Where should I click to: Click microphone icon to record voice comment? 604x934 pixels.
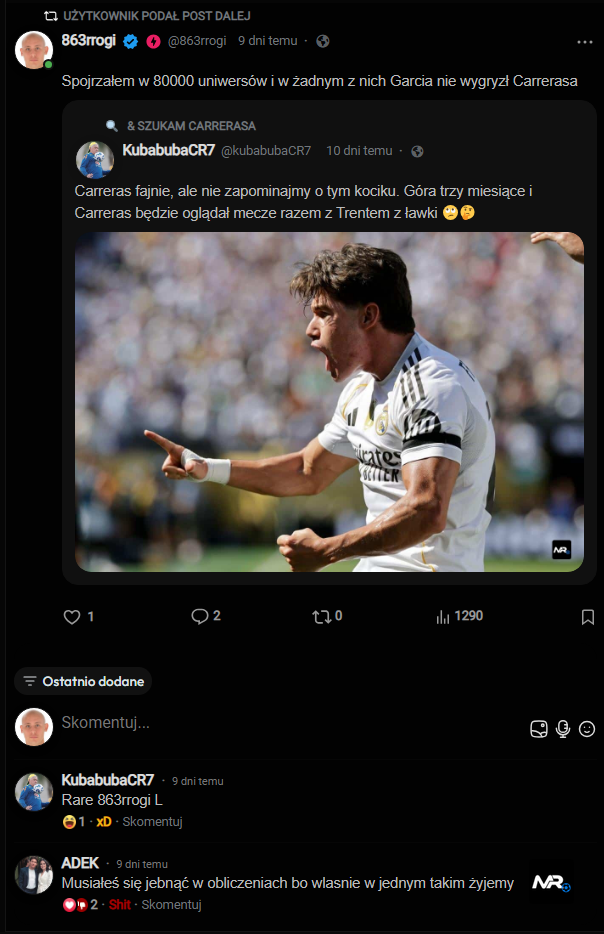click(x=563, y=729)
